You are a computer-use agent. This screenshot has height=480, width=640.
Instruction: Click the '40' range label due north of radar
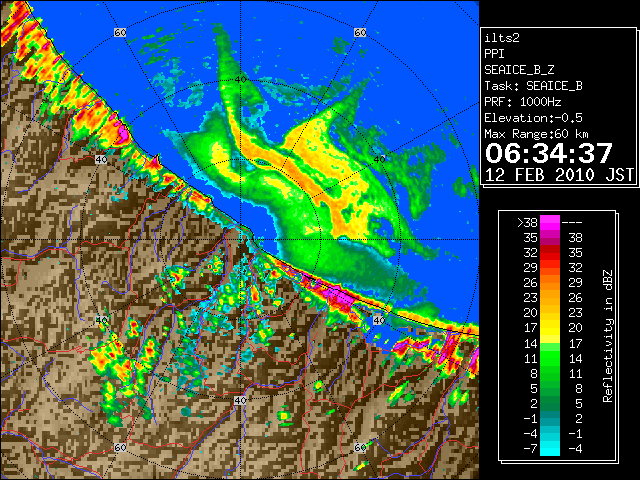(x=240, y=79)
